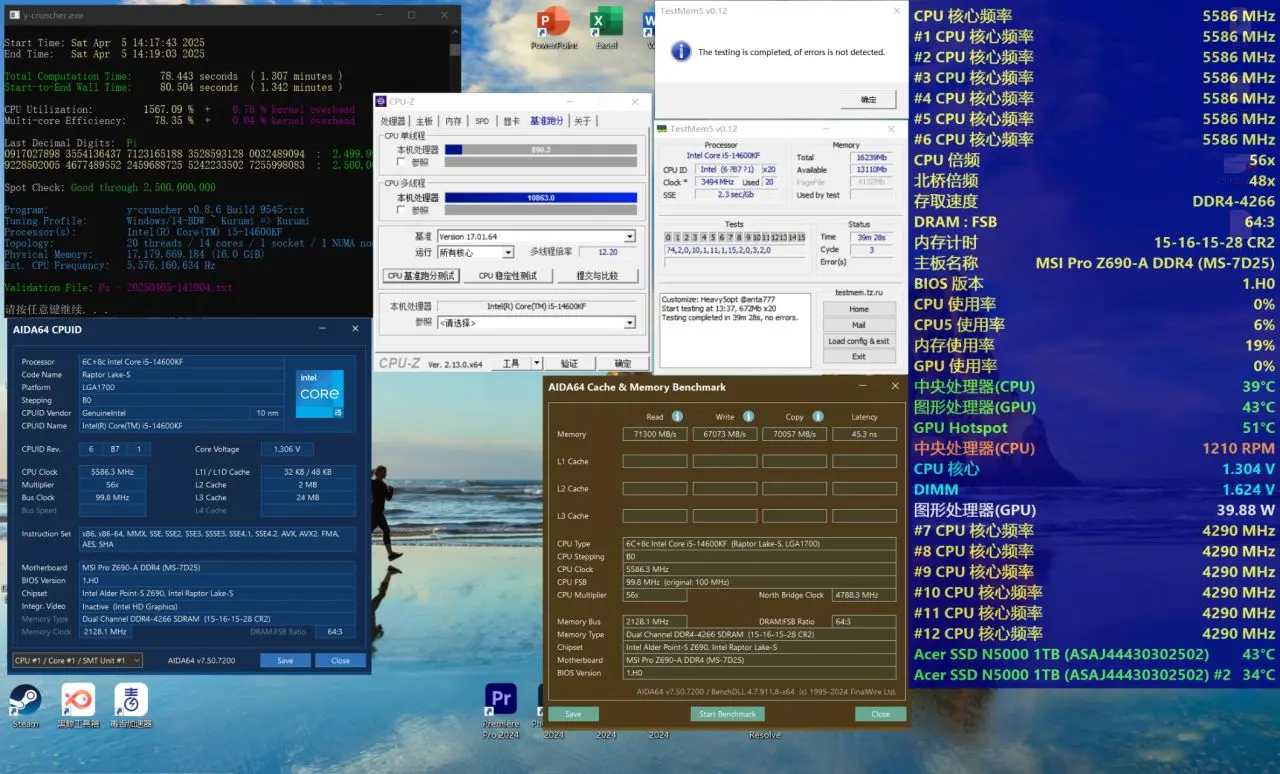Click the info icon next to Write column
The height and width of the screenshot is (774, 1280).
[747, 416]
